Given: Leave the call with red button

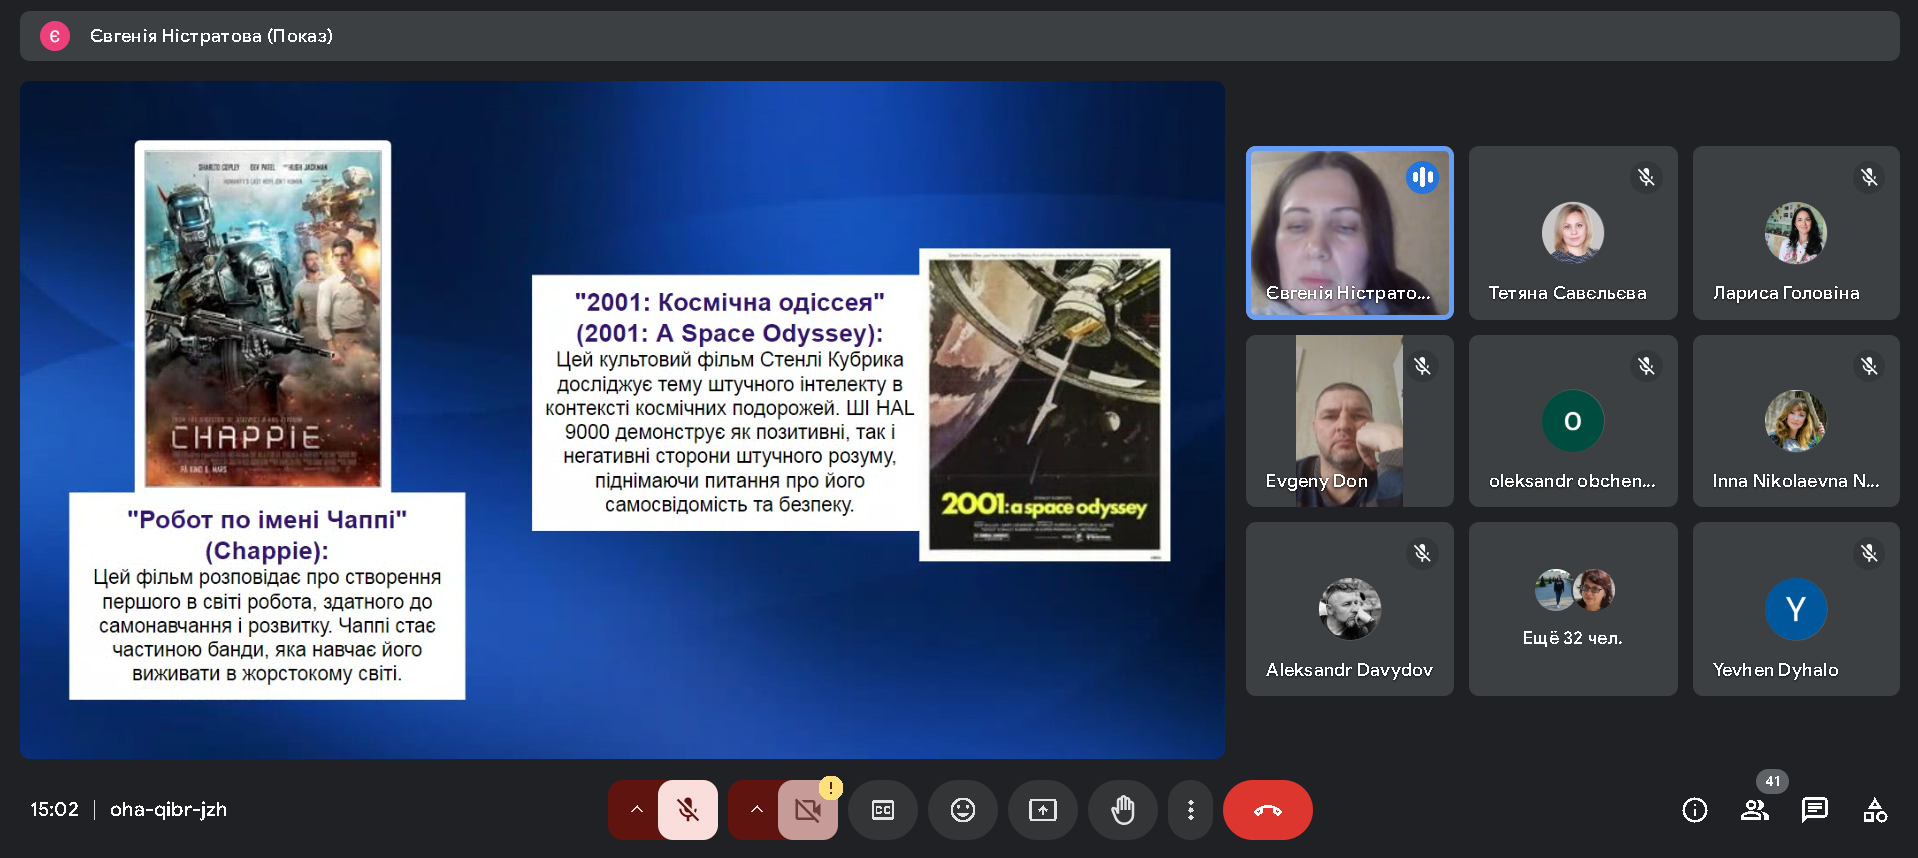Looking at the screenshot, I should [1268, 810].
